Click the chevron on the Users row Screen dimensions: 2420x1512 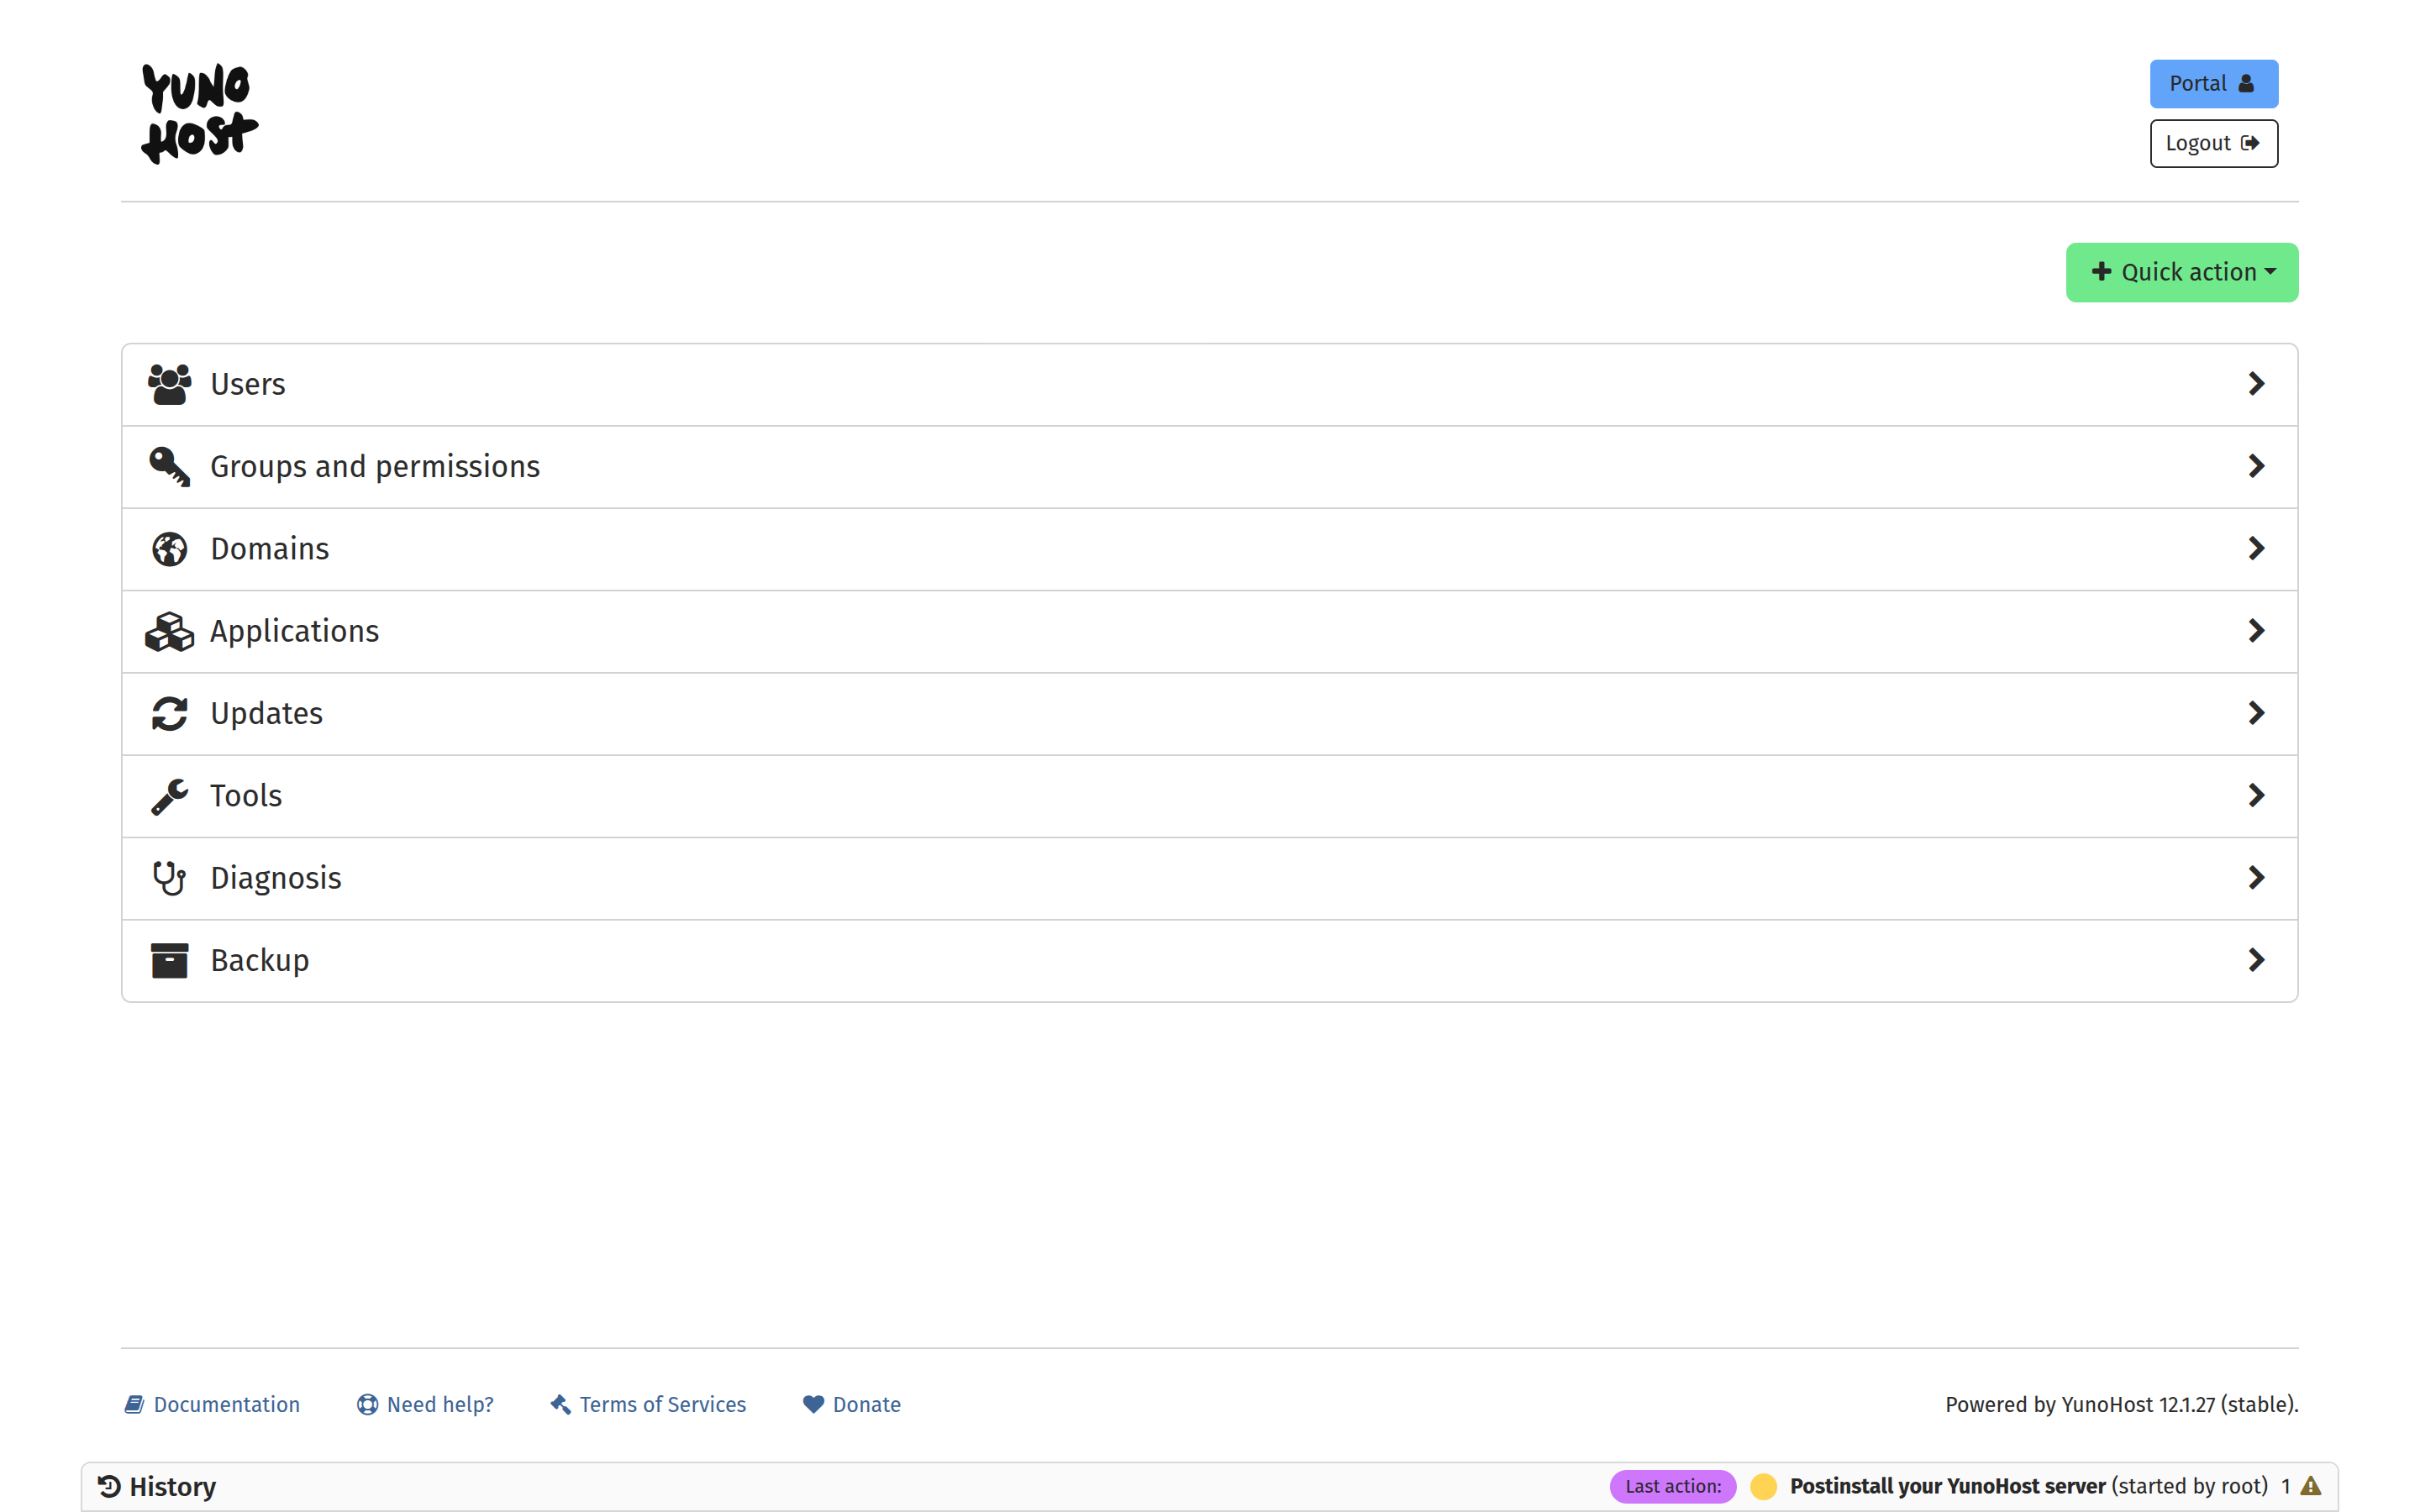pyautogui.click(x=2256, y=384)
